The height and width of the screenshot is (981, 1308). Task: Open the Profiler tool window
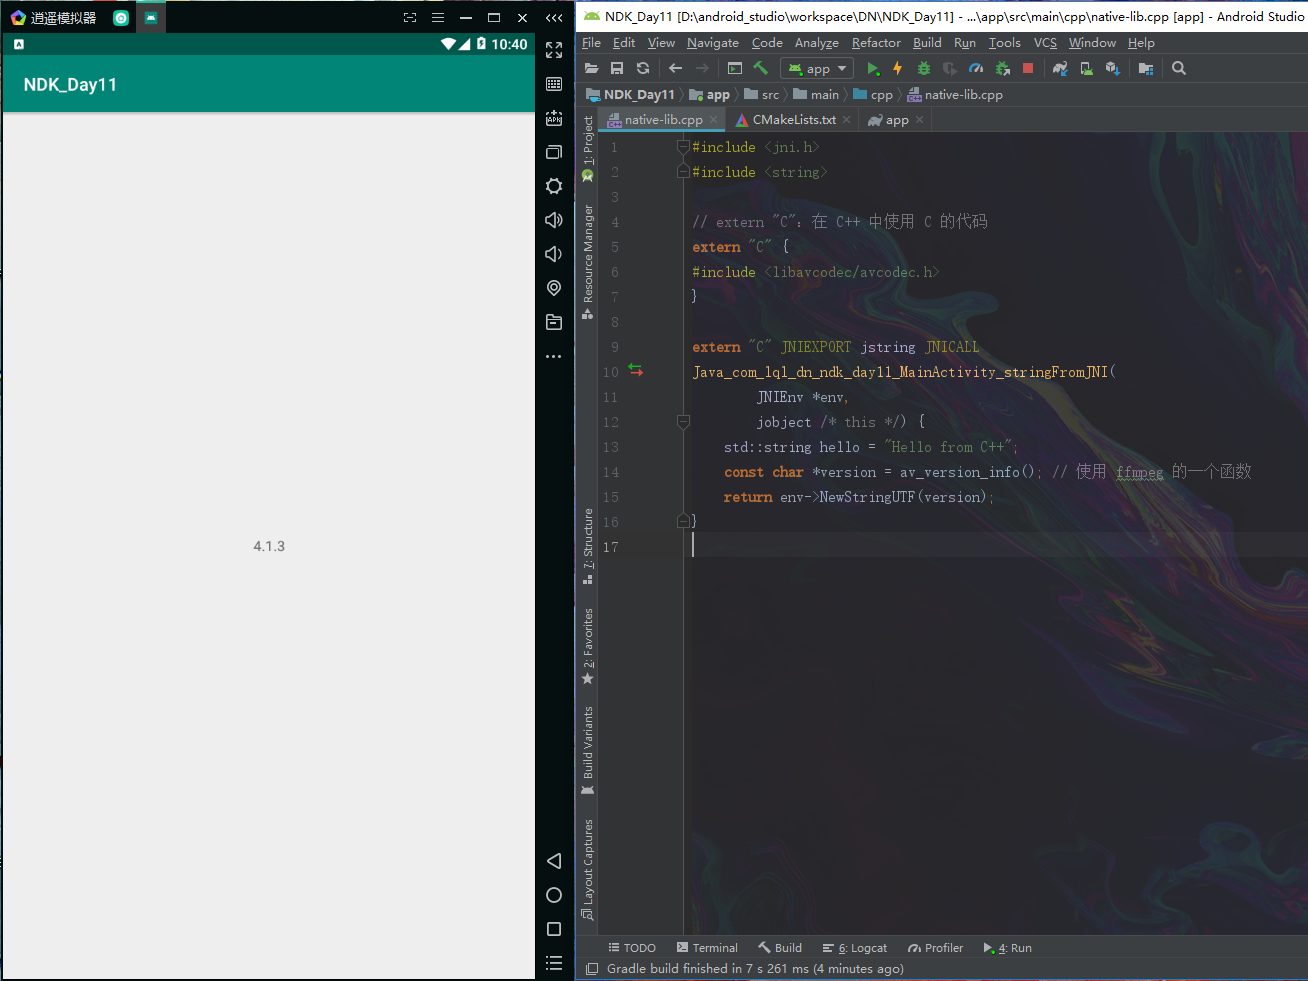[936, 948]
